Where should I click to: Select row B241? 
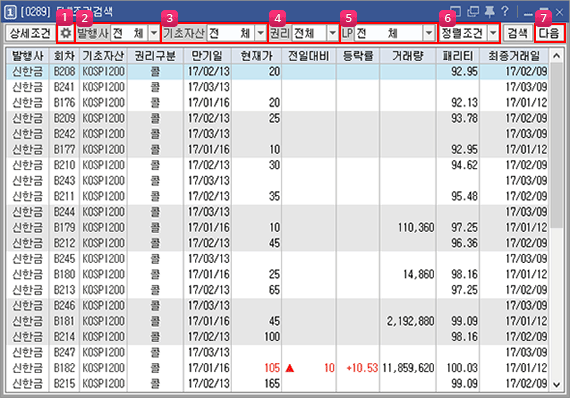tap(277, 87)
